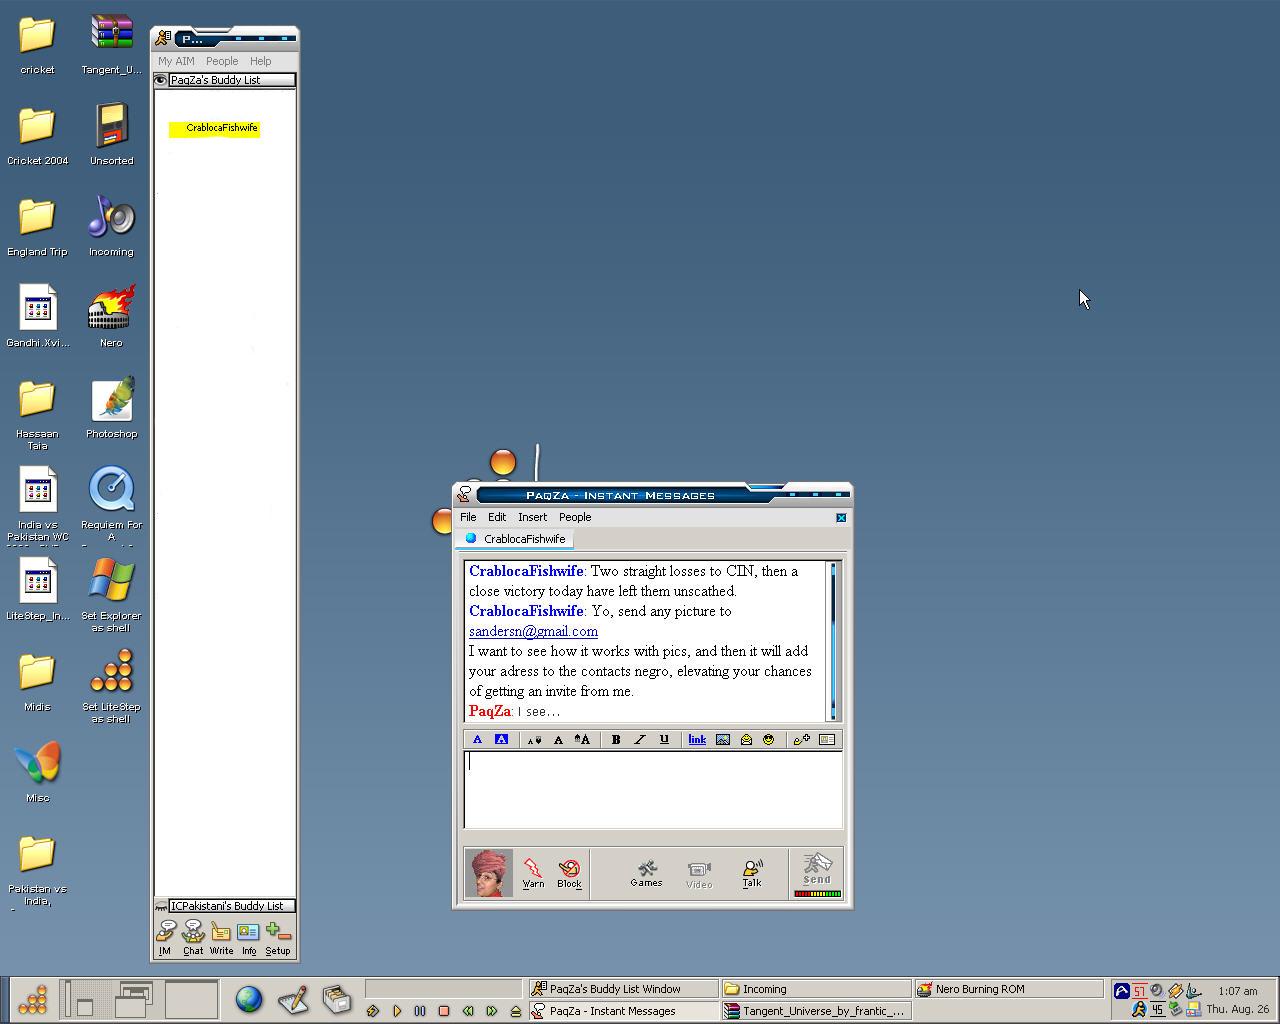Change the text background color in the IM toolbar

[x=501, y=740]
